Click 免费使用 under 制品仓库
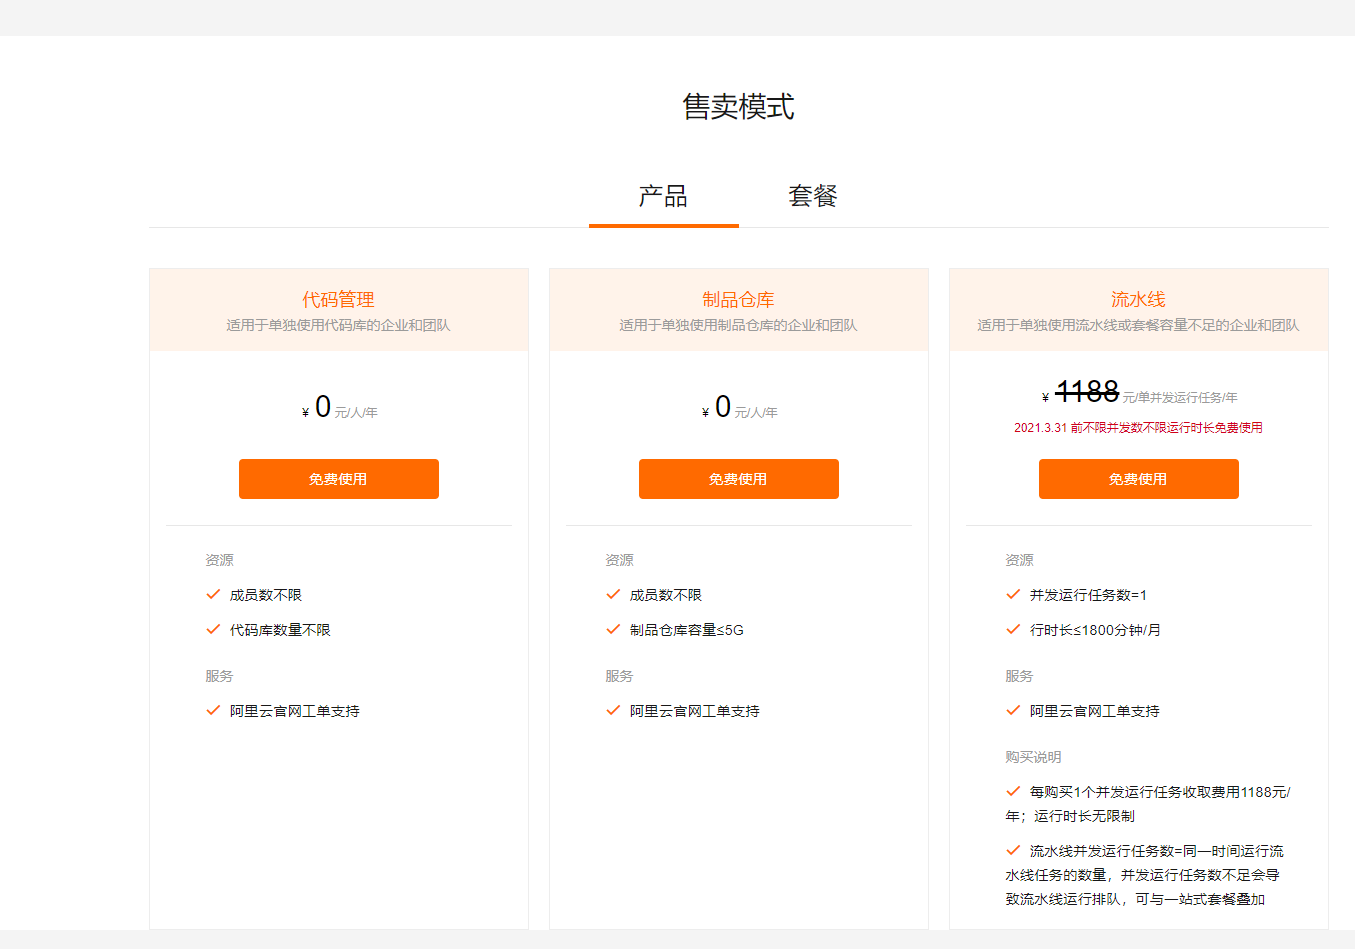The image size is (1355, 949). point(738,479)
